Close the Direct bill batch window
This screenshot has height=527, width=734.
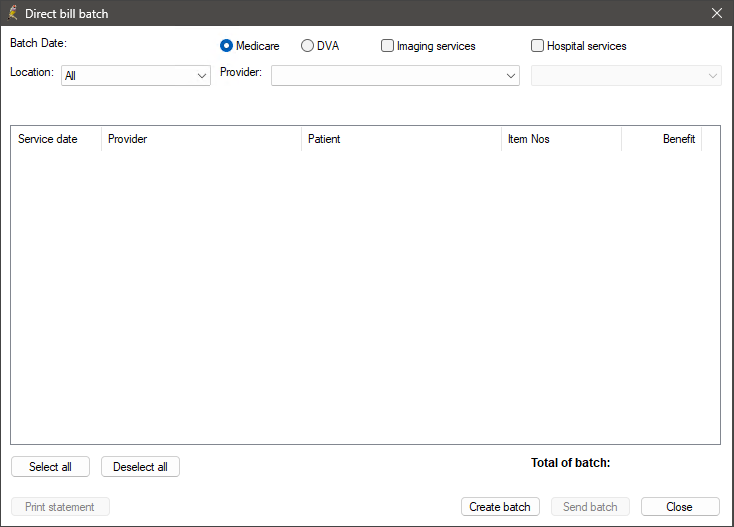(717, 13)
